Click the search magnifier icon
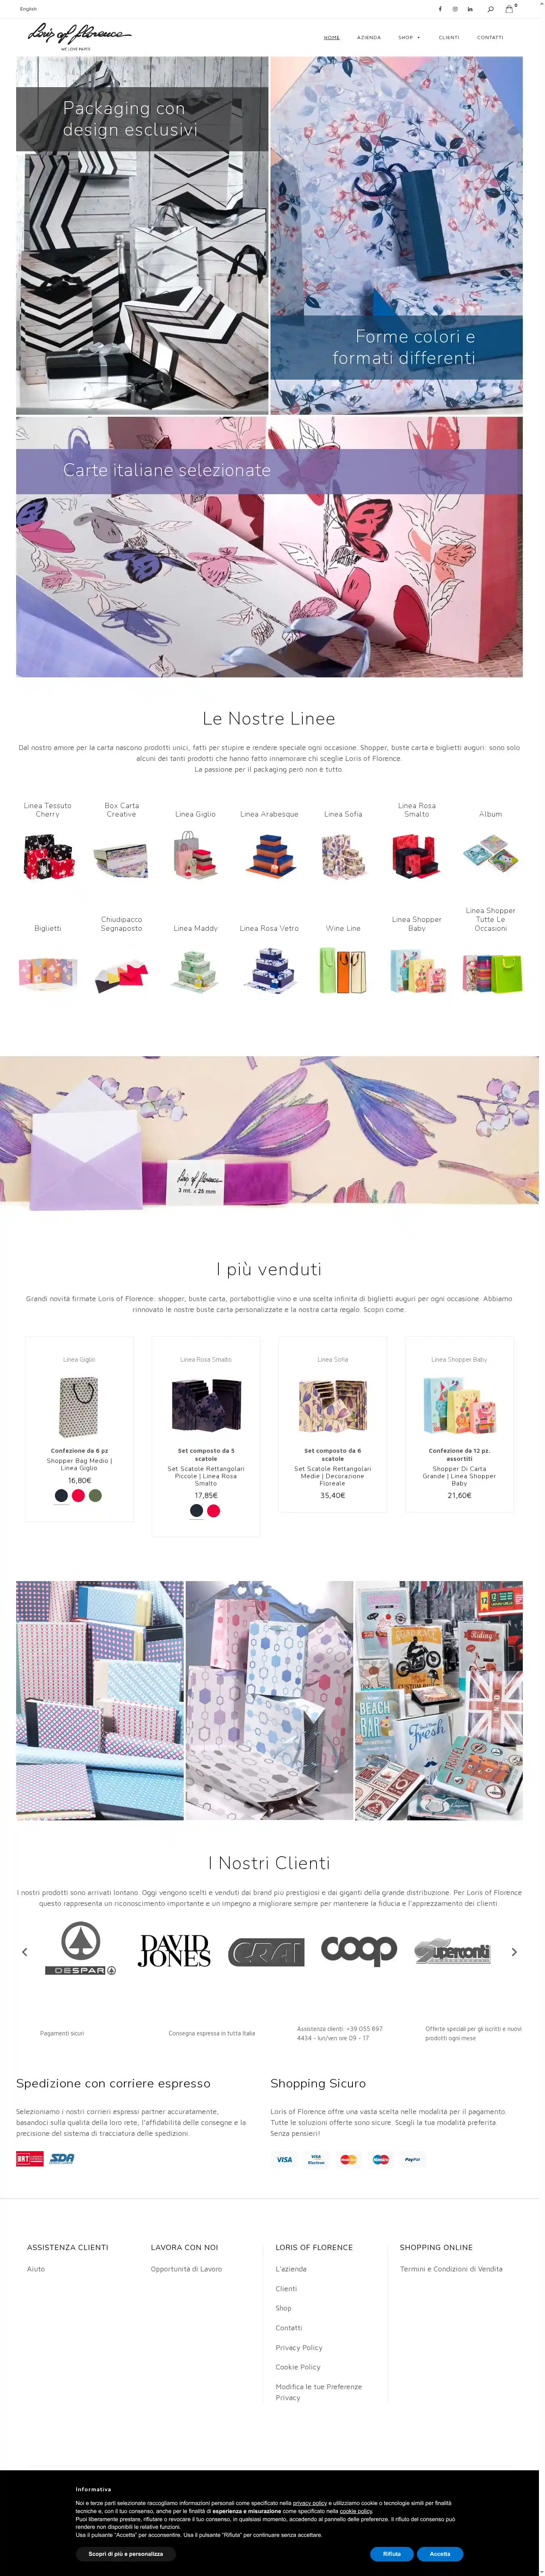545x2576 pixels. point(490,9)
